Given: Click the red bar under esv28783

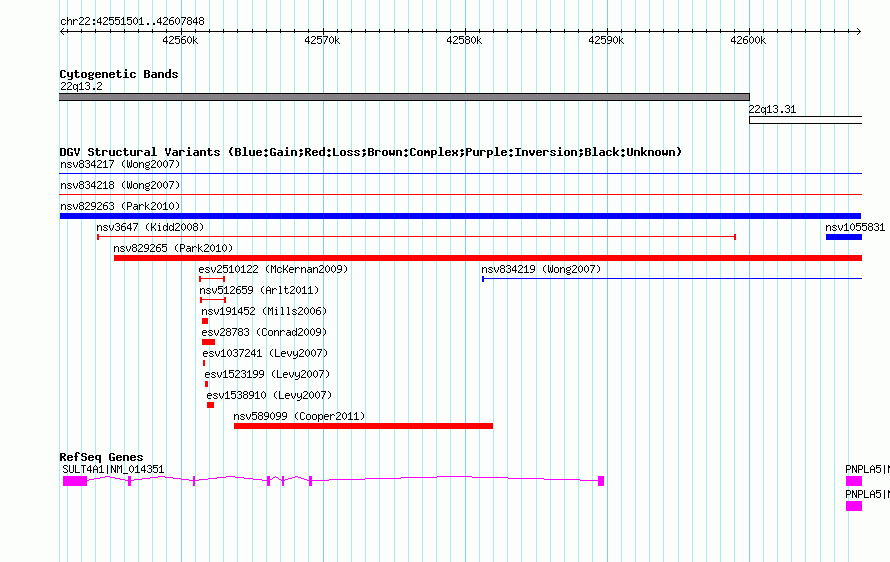Looking at the screenshot, I should [x=208, y=342].
